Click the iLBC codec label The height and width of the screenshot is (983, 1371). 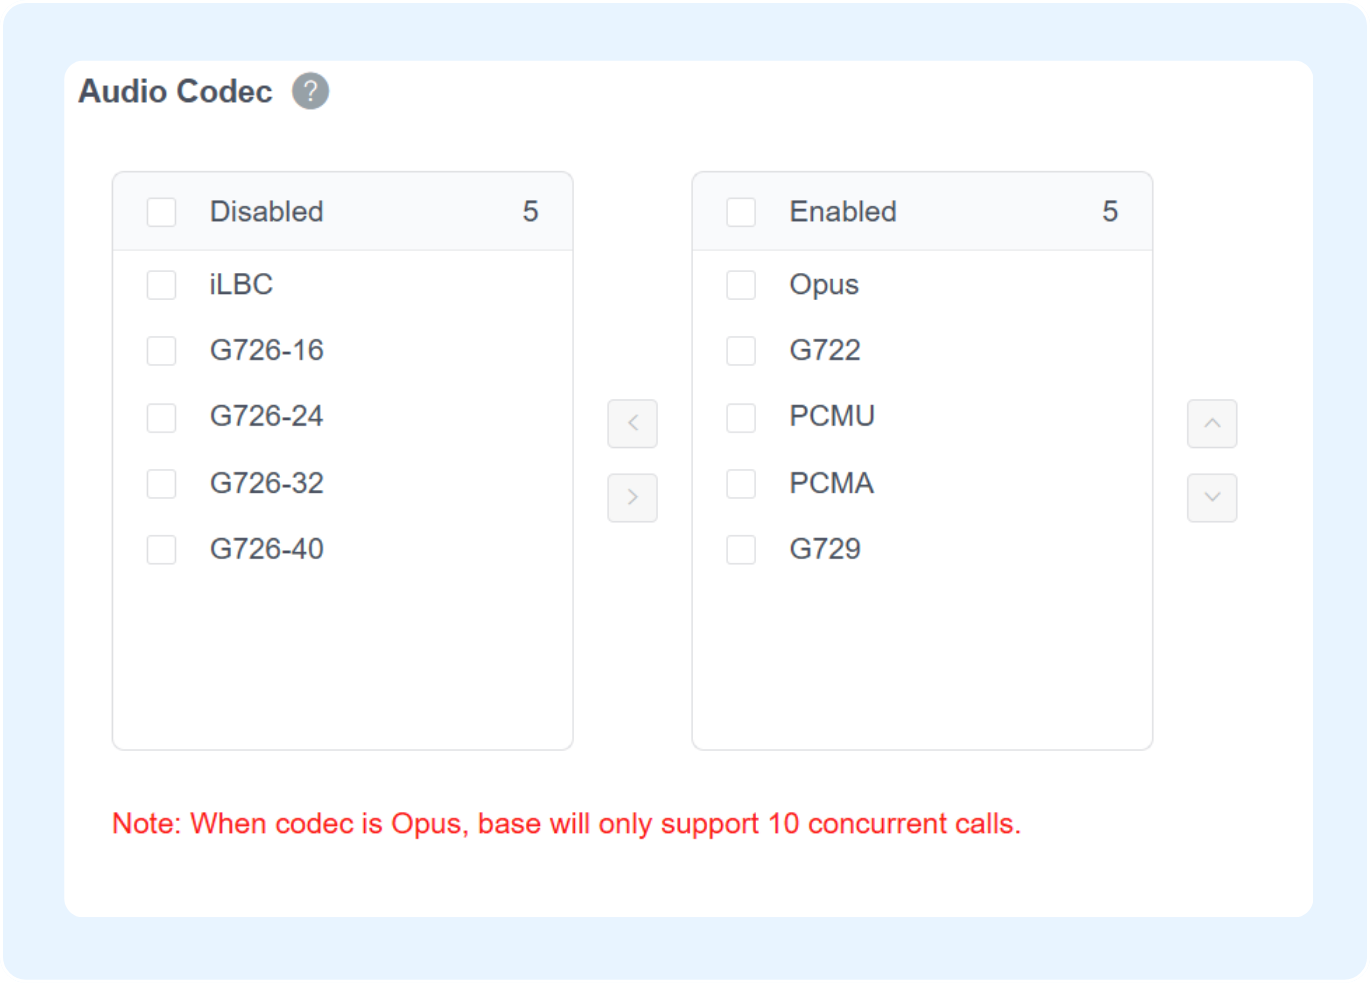[241, 285]
